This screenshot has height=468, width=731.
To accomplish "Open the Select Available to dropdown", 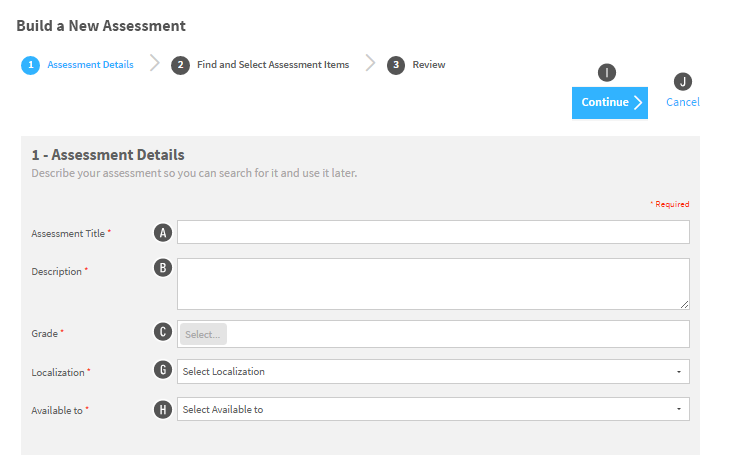I will [433, 409].
